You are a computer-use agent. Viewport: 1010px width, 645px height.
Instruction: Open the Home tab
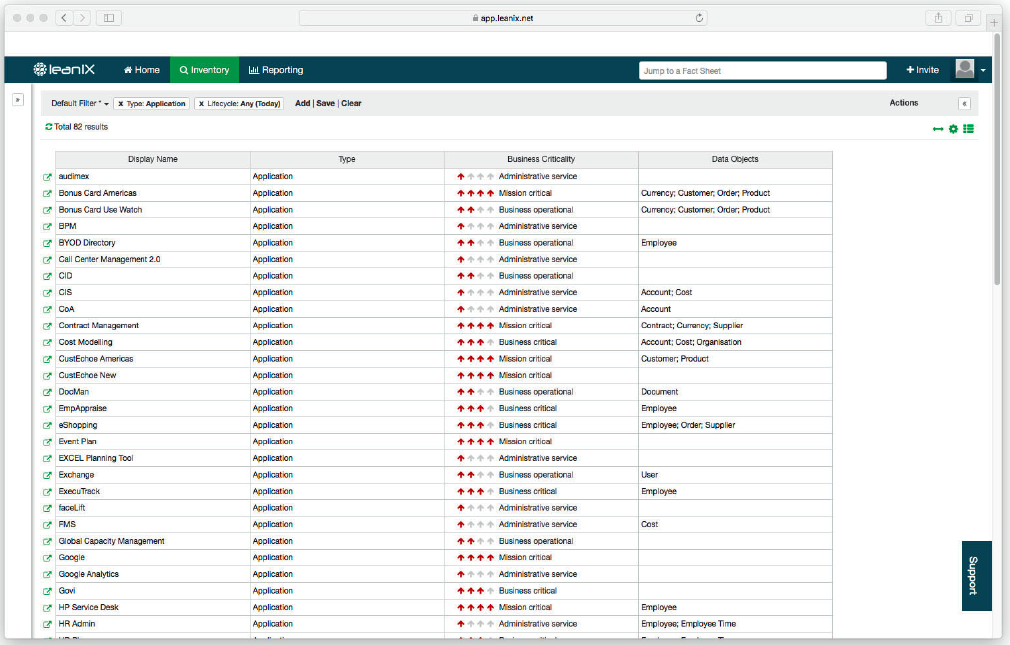point(141,70)
